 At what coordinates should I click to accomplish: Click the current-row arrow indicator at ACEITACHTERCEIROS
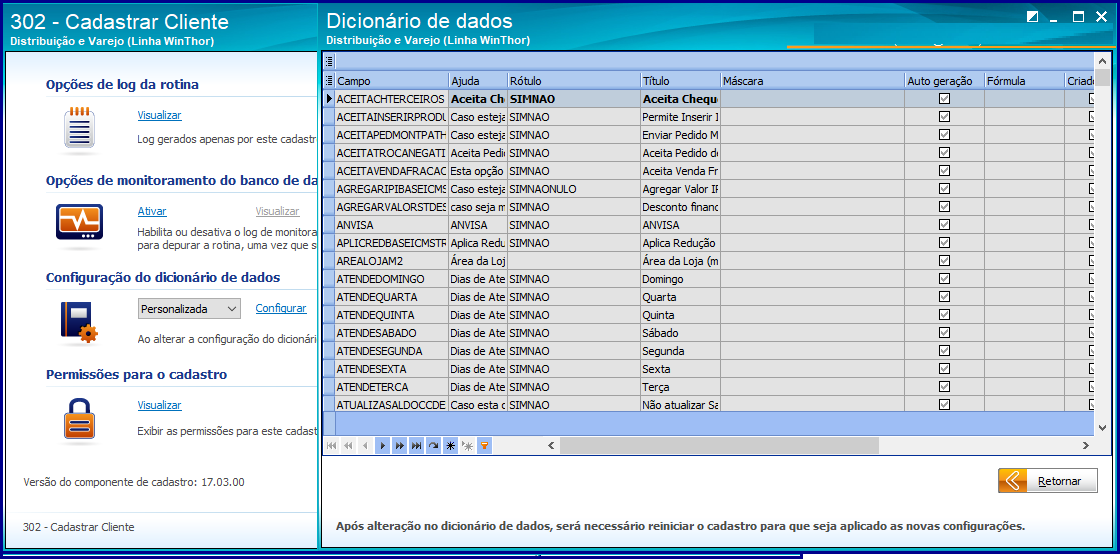tap(329, 99)
